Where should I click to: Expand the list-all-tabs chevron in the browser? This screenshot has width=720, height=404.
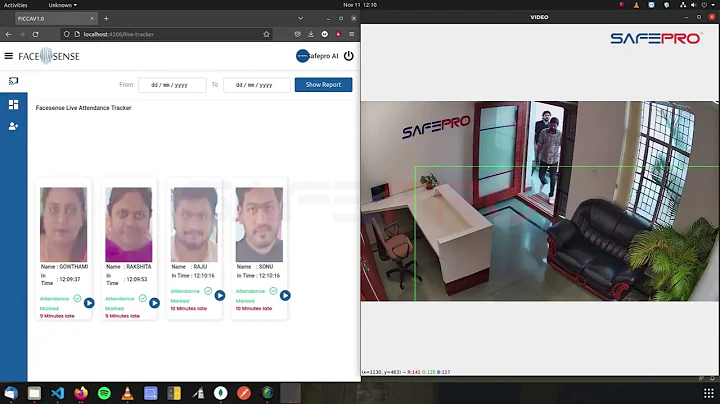click(x=300, y=18)
